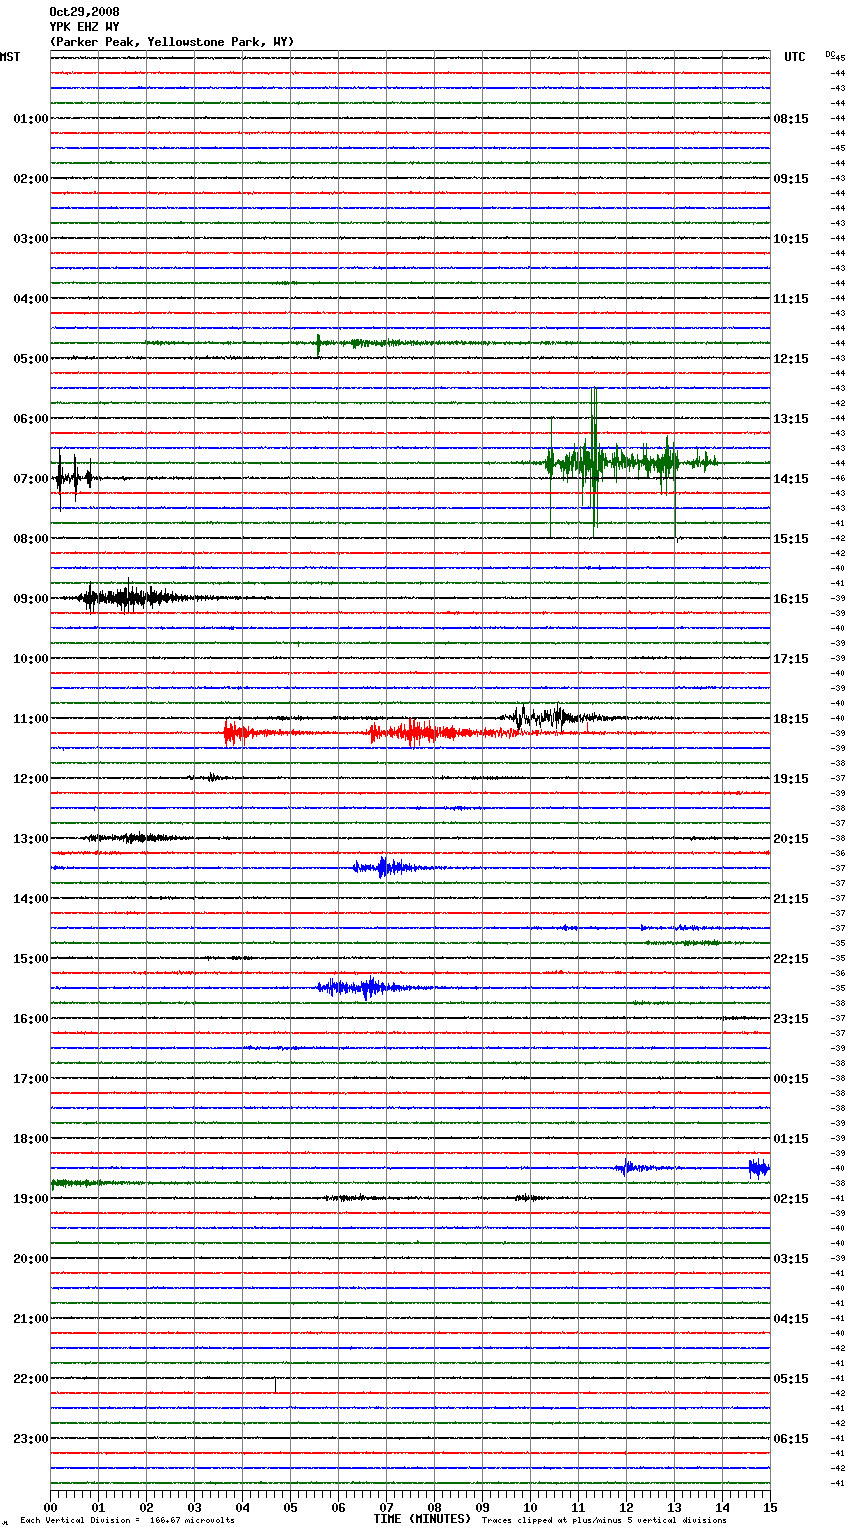Click the 'MST' time zone label
Viewport: 850px width, 1534px height.
10,57
